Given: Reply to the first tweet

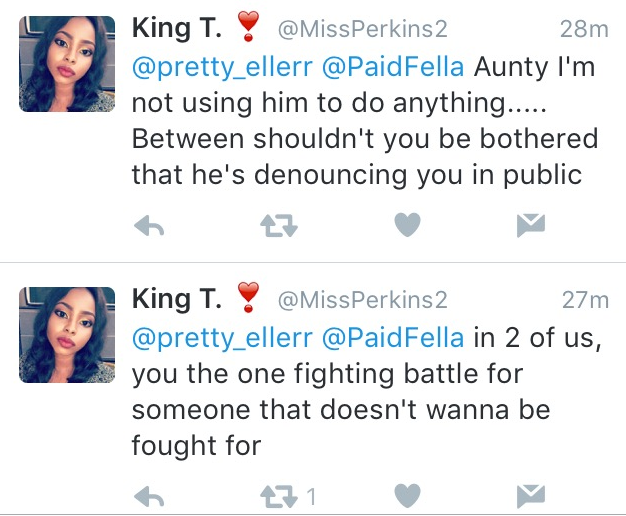Looking at the screenshot, I should coord(148,227).
